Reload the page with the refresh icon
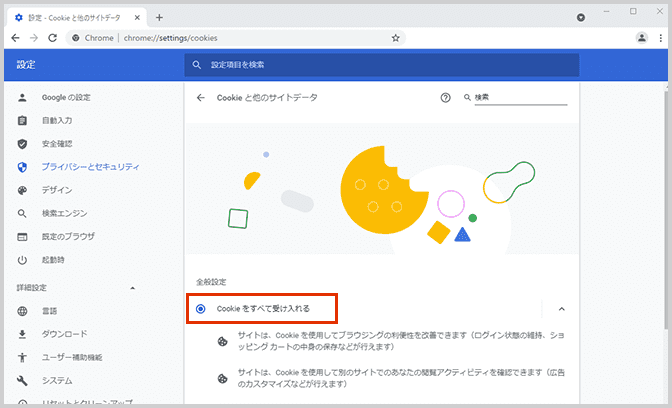 click(56, 38)
